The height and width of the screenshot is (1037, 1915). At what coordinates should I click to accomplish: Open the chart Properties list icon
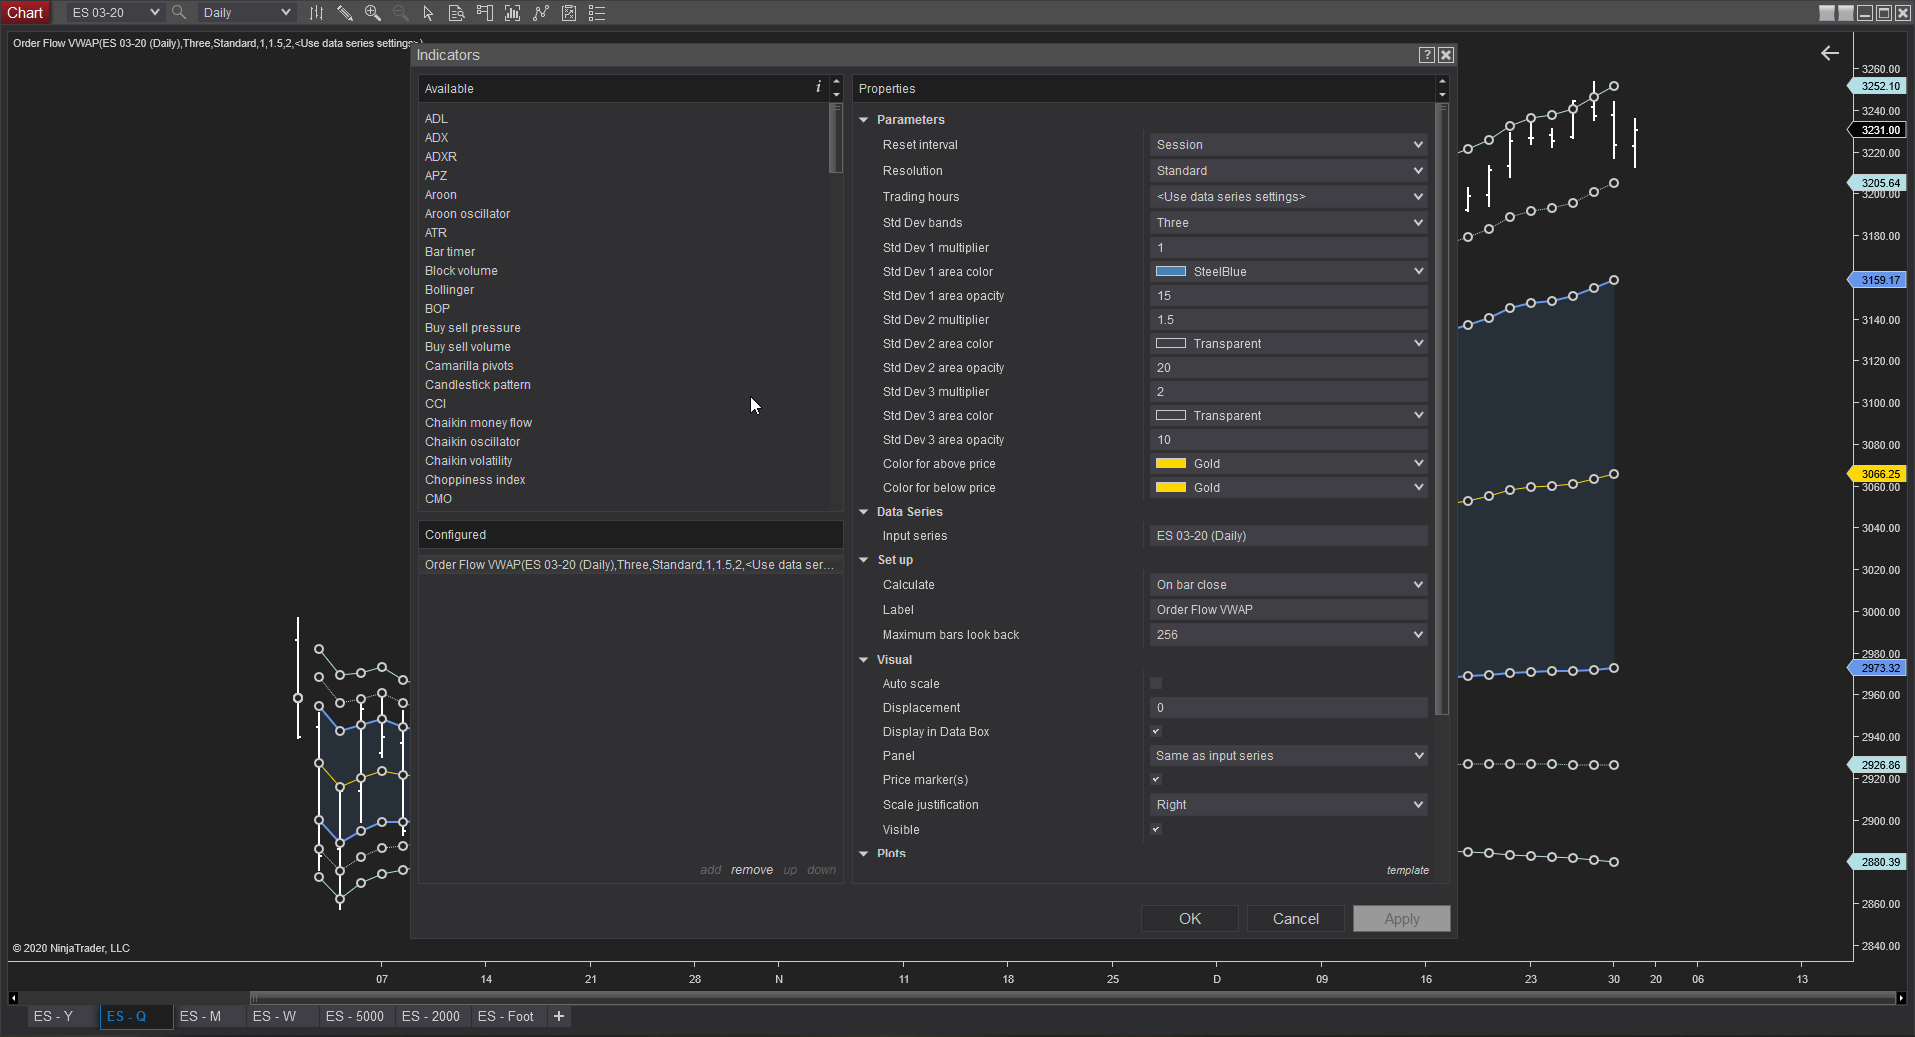[597, 13]
